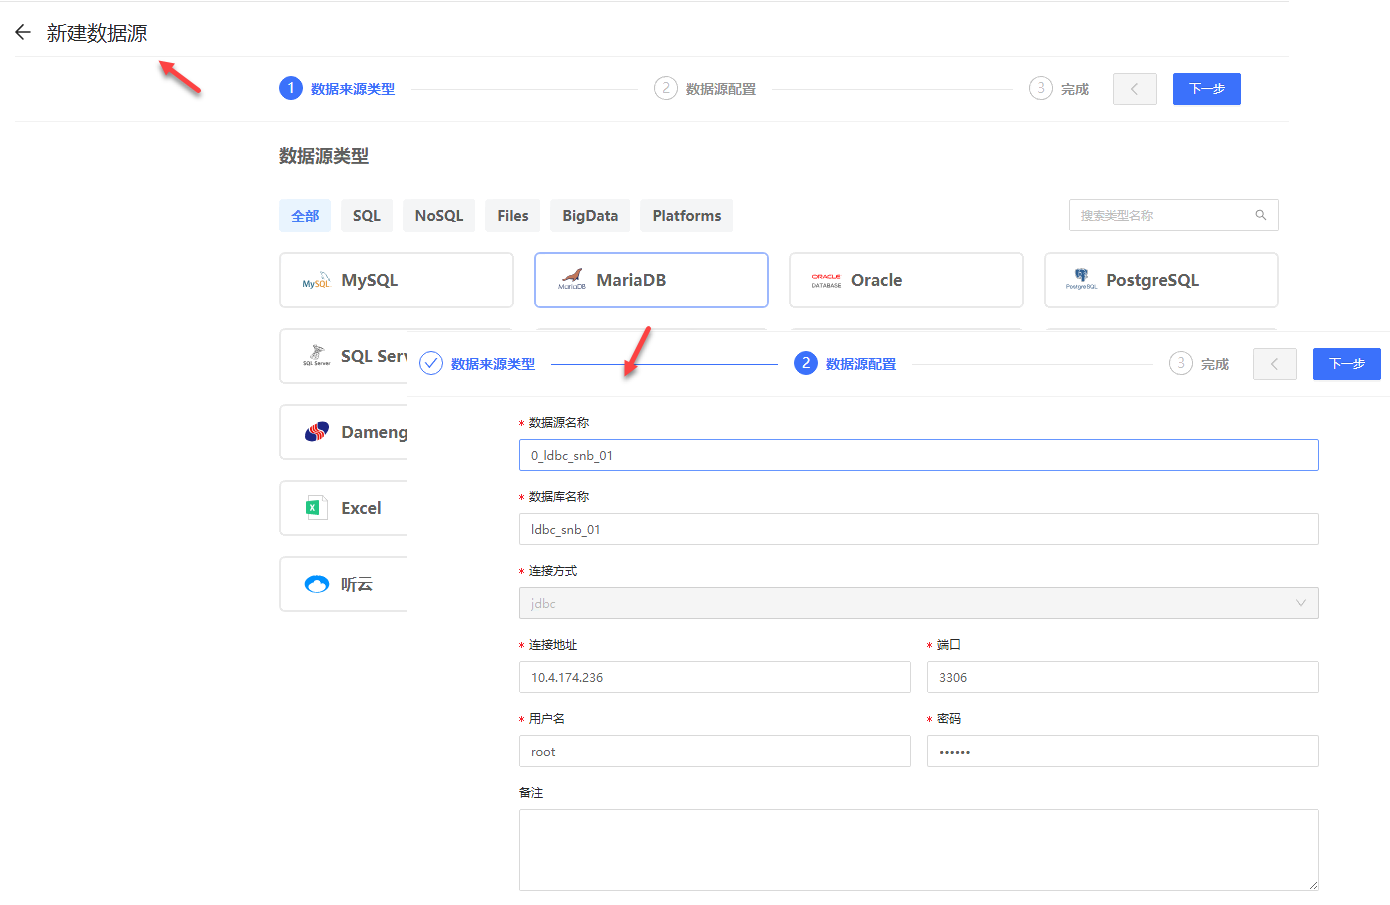Click the search magnifier icon in type search box
This screenshot has height=905, width=1390.
coord(1261,215)
